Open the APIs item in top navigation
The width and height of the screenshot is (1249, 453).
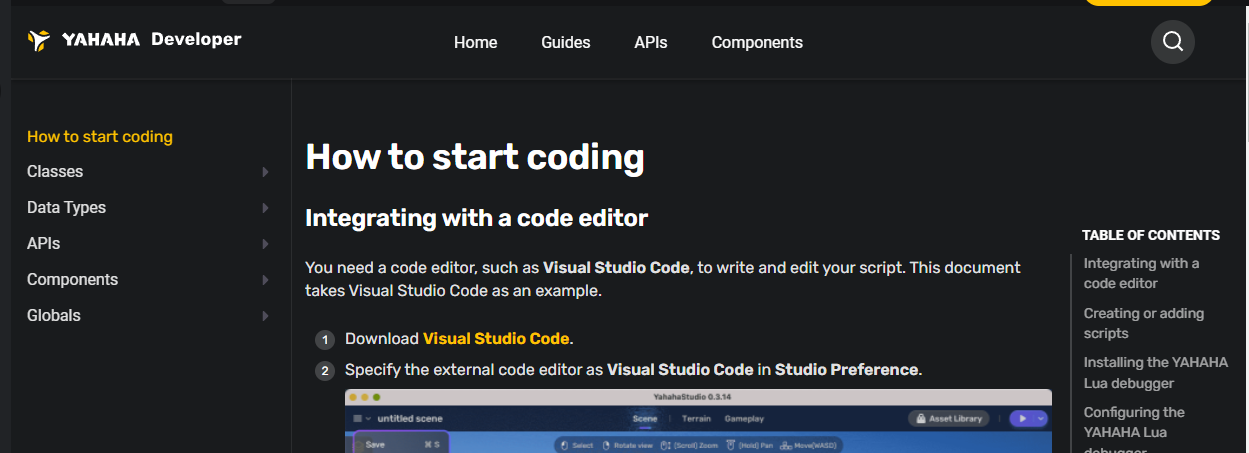click(x=651, y=42)
